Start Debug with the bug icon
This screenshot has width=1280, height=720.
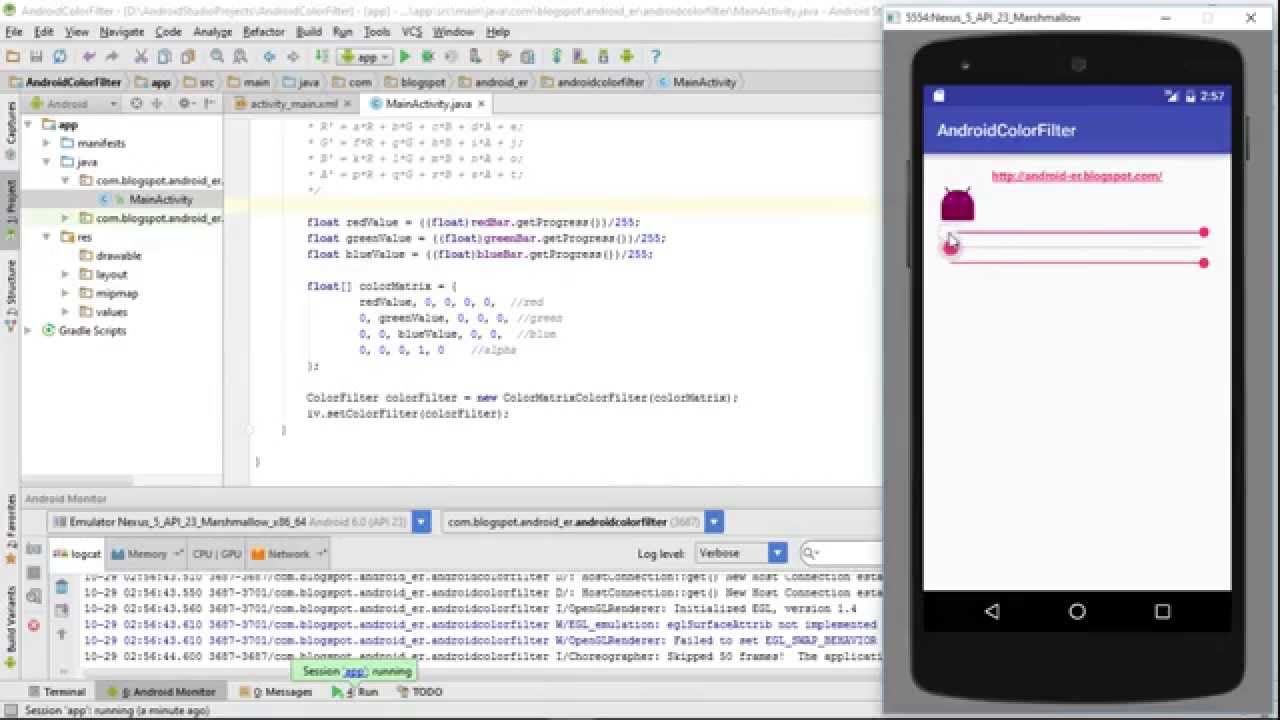tap(429, 57)
